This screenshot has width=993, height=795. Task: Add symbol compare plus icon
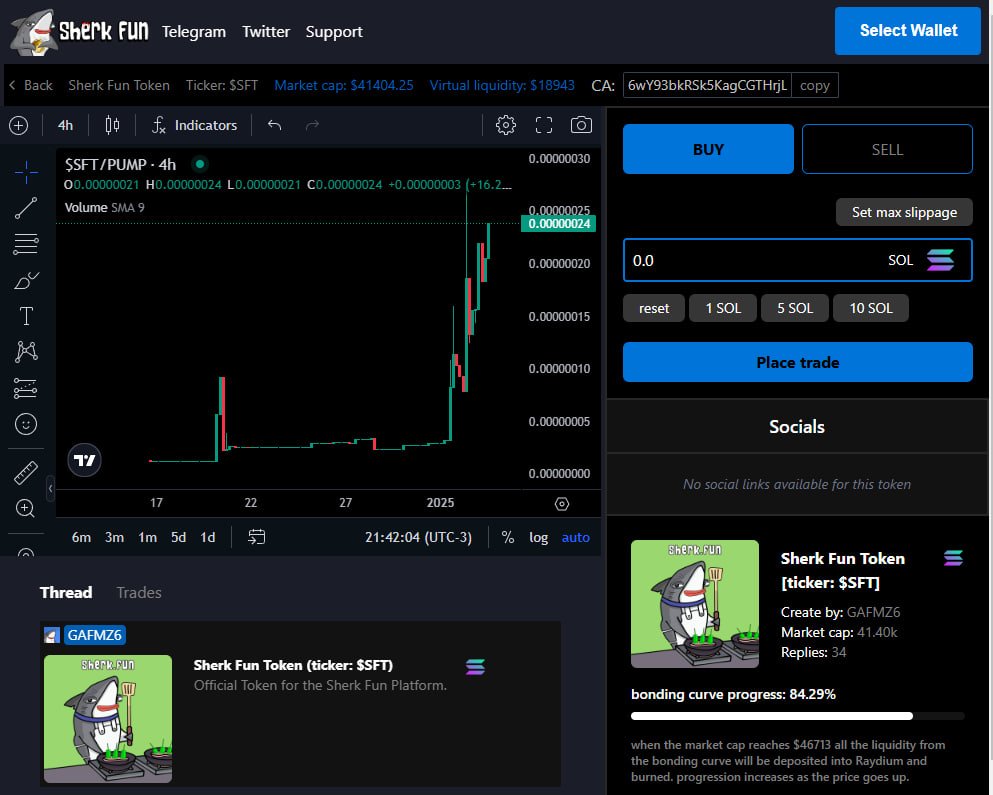pyautogui.click(x=19, y=125)
